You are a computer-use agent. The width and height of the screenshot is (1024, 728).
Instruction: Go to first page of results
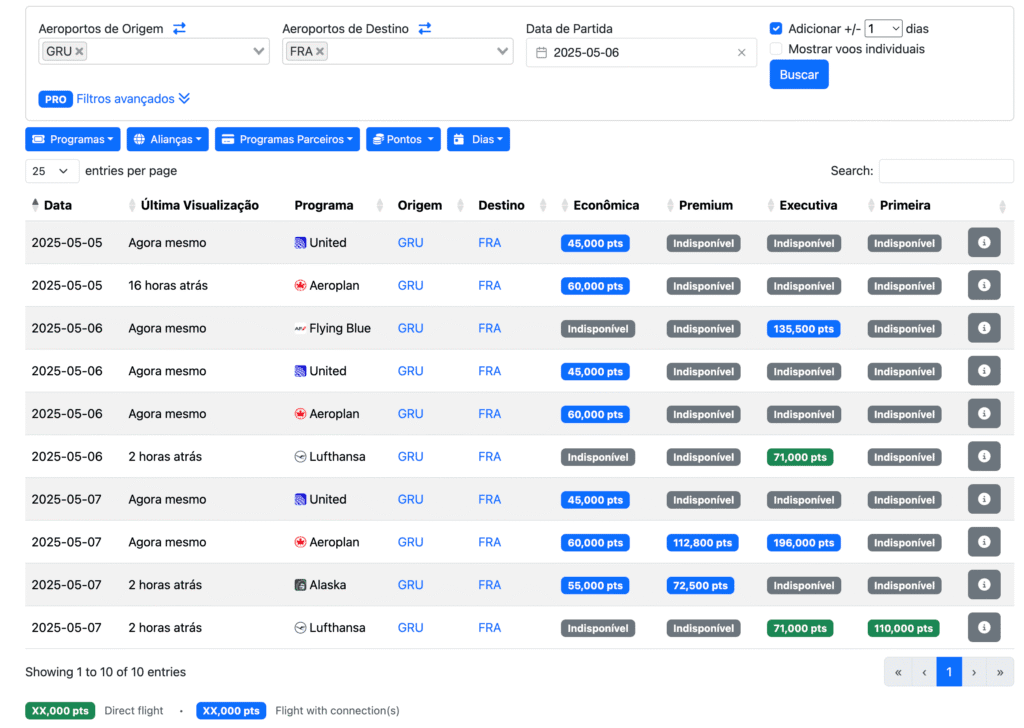coord(898,672)
